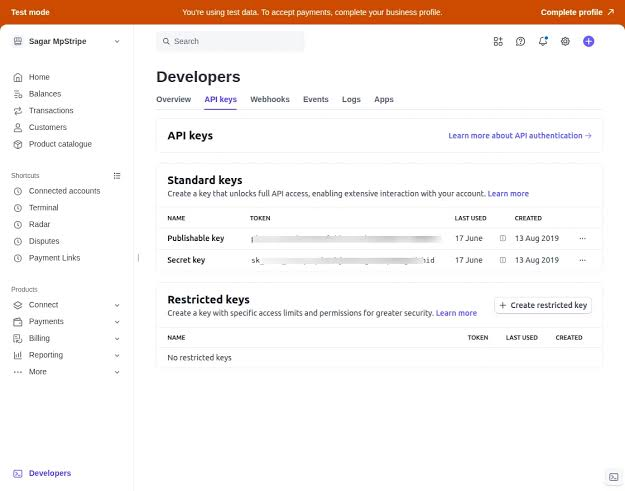The height and width of the screenshot is (491, 625).
Task: Expand the Payments product section
Action: click(x=117, y=322)
